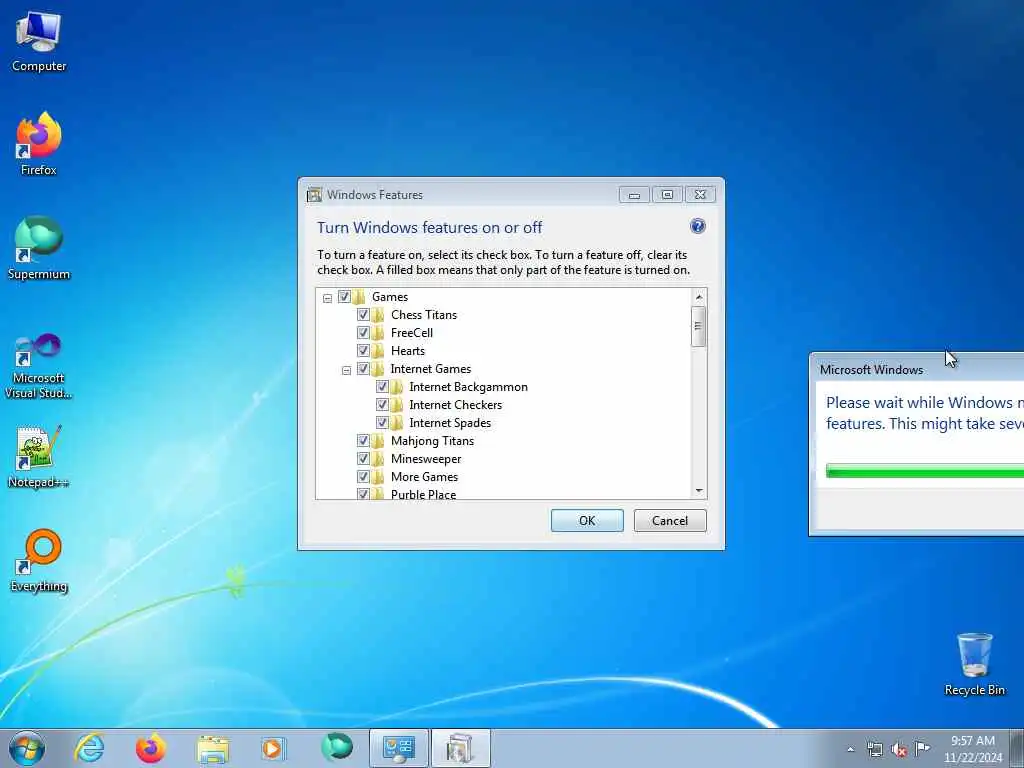Confirm changes with the OK button

pos(587,520)
